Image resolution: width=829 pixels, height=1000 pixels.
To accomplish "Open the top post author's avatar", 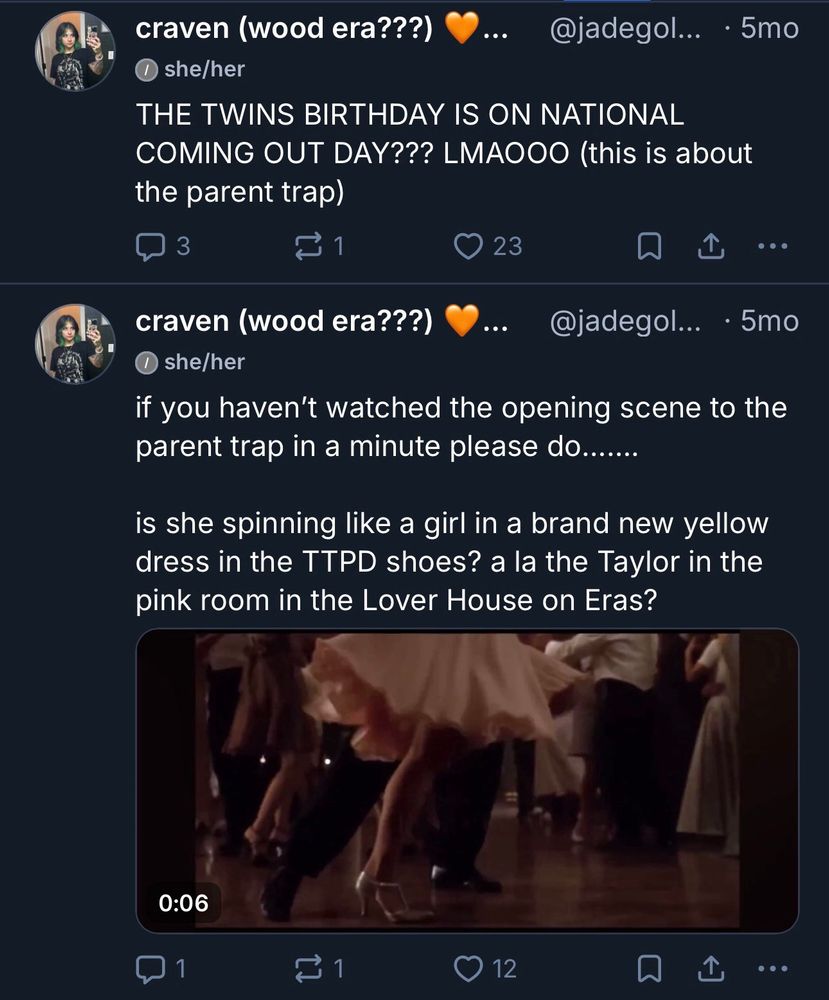I will tap(75, 52).
